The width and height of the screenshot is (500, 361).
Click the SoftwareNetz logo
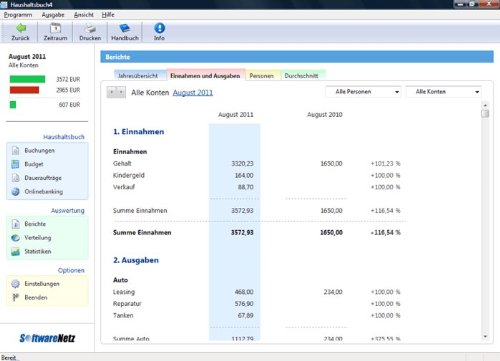47,338
